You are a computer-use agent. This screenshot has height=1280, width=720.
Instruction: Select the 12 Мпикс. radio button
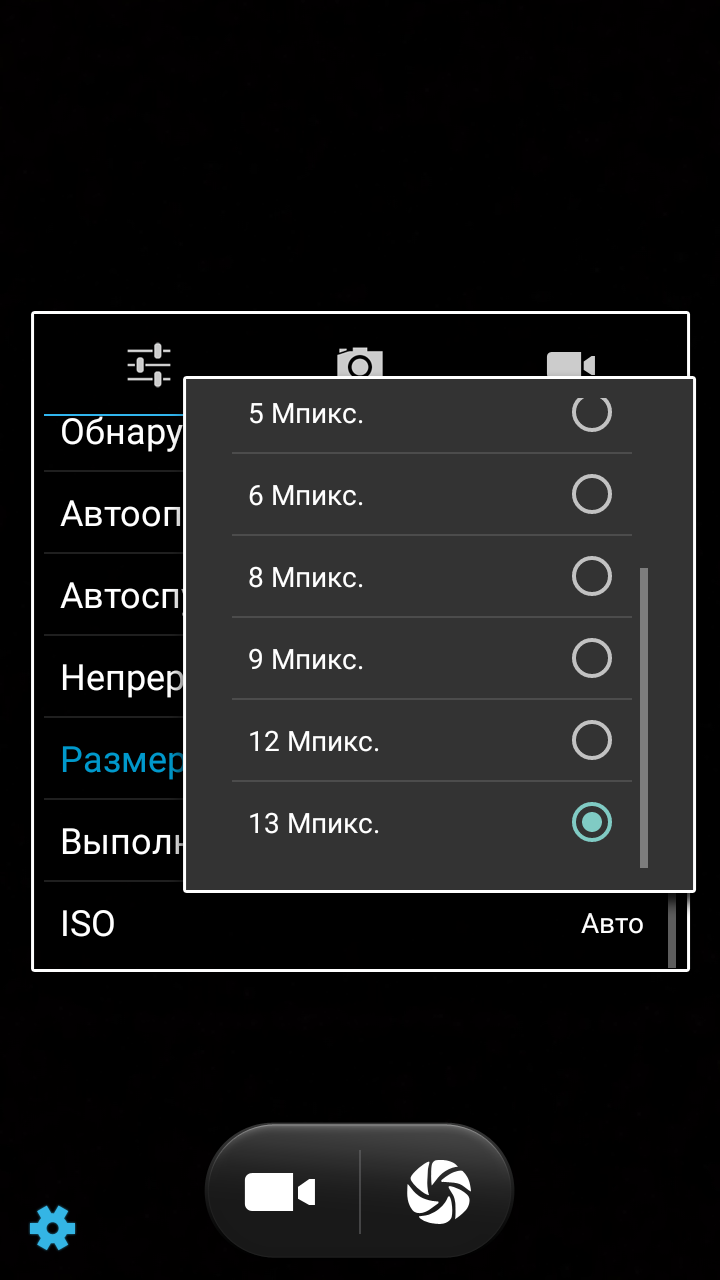point(591,740)
